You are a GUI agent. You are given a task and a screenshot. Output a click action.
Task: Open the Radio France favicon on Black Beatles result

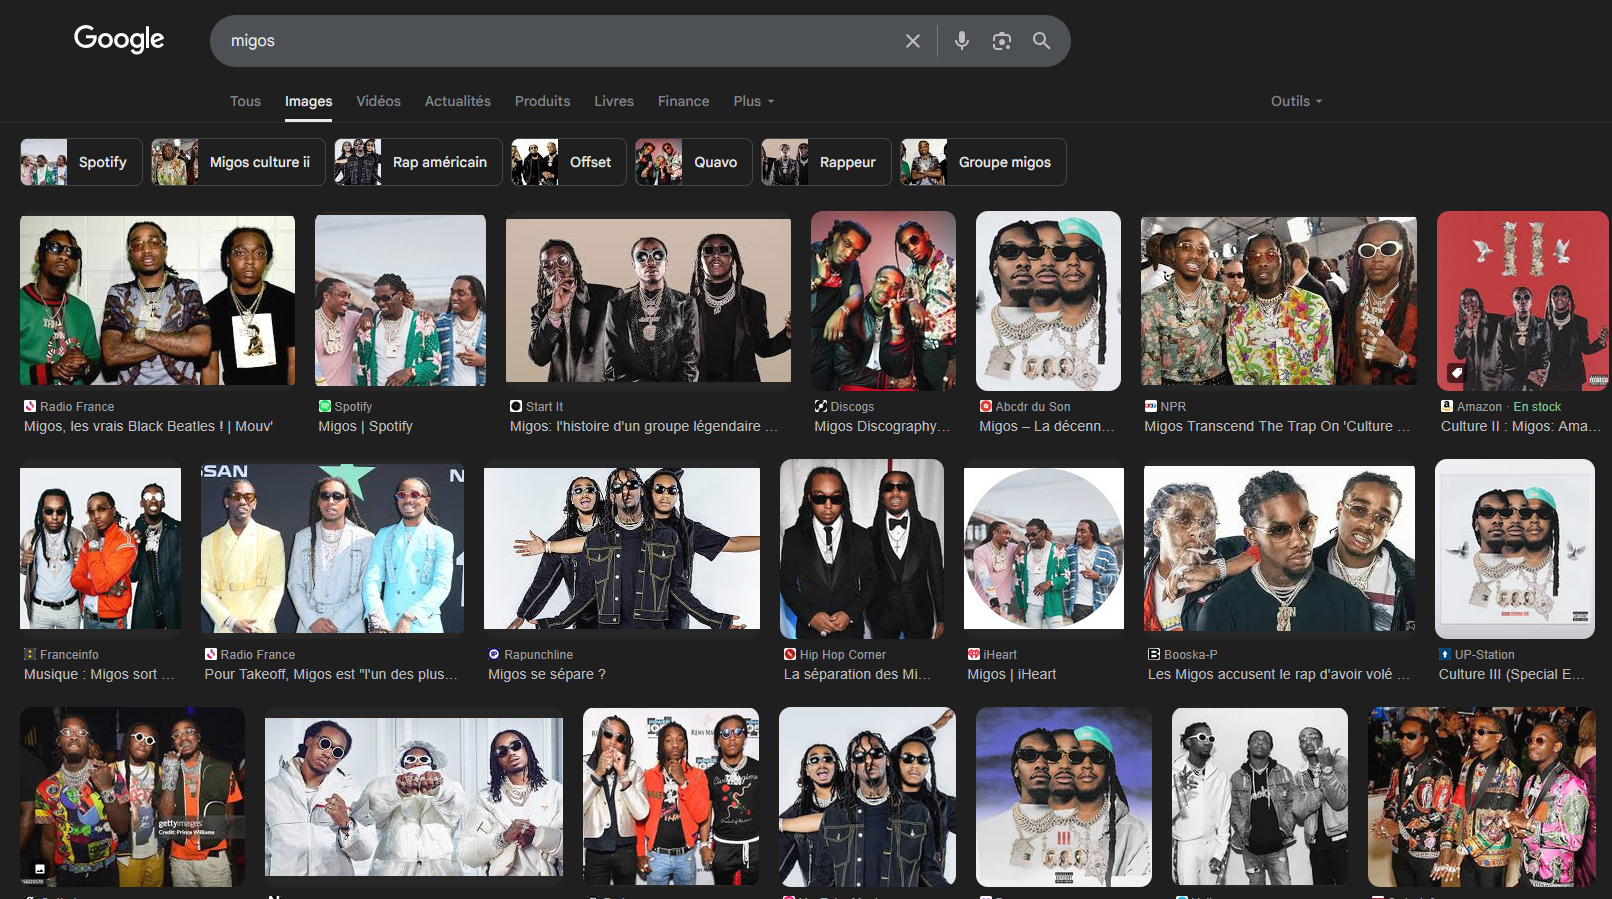[x=30, y=406]
